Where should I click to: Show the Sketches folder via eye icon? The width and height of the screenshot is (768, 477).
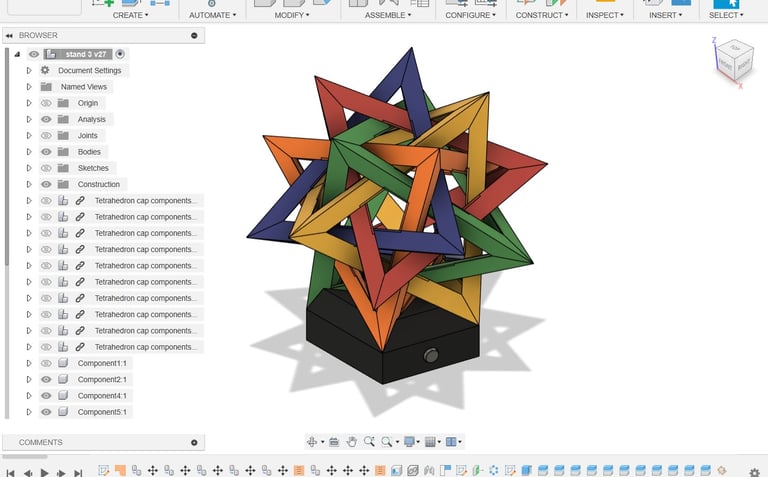[46, 168]
